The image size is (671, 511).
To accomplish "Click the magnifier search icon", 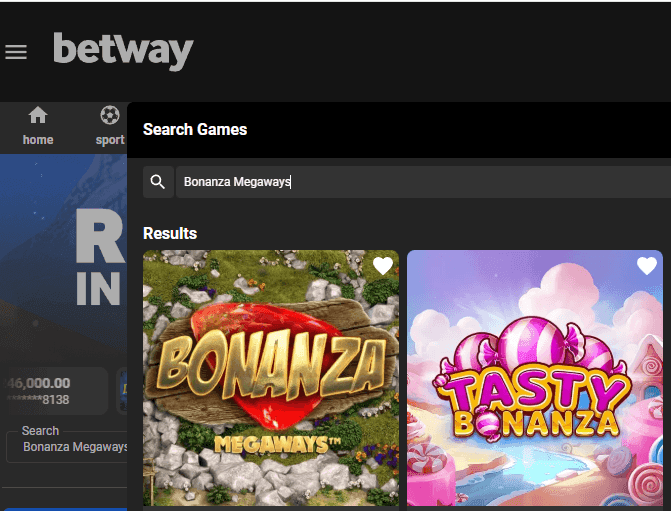I will 158,182.
